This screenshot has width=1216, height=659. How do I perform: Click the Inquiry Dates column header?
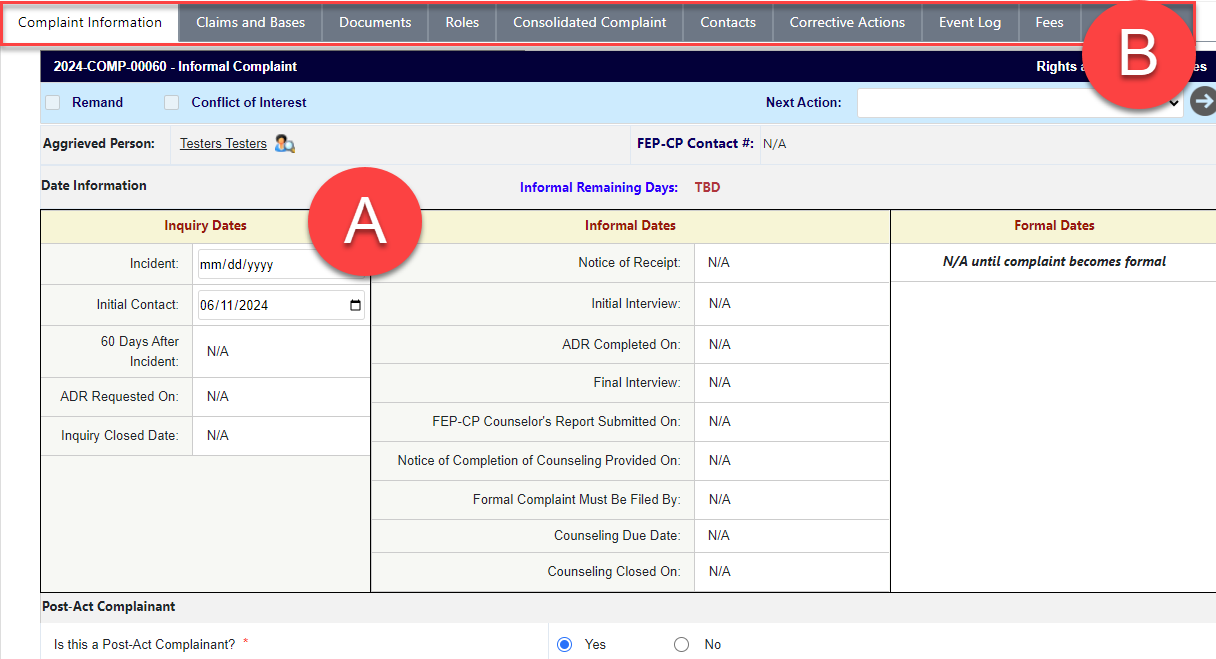(x=205, y=226)
